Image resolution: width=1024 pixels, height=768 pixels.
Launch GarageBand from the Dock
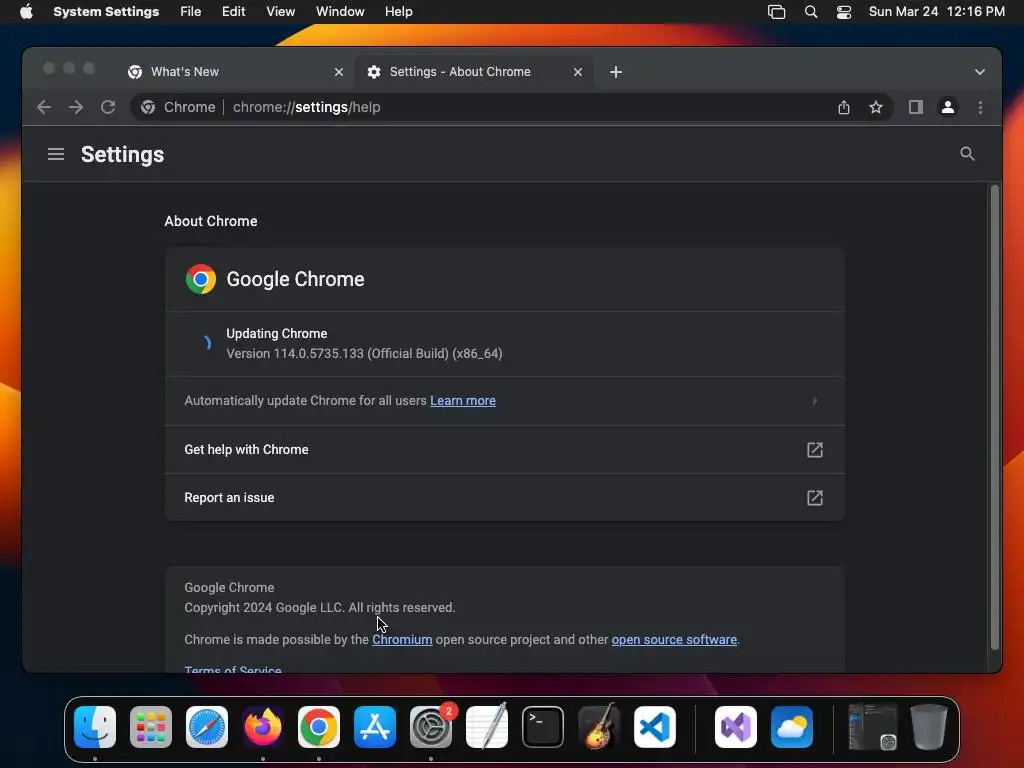(x=599, y=727)
